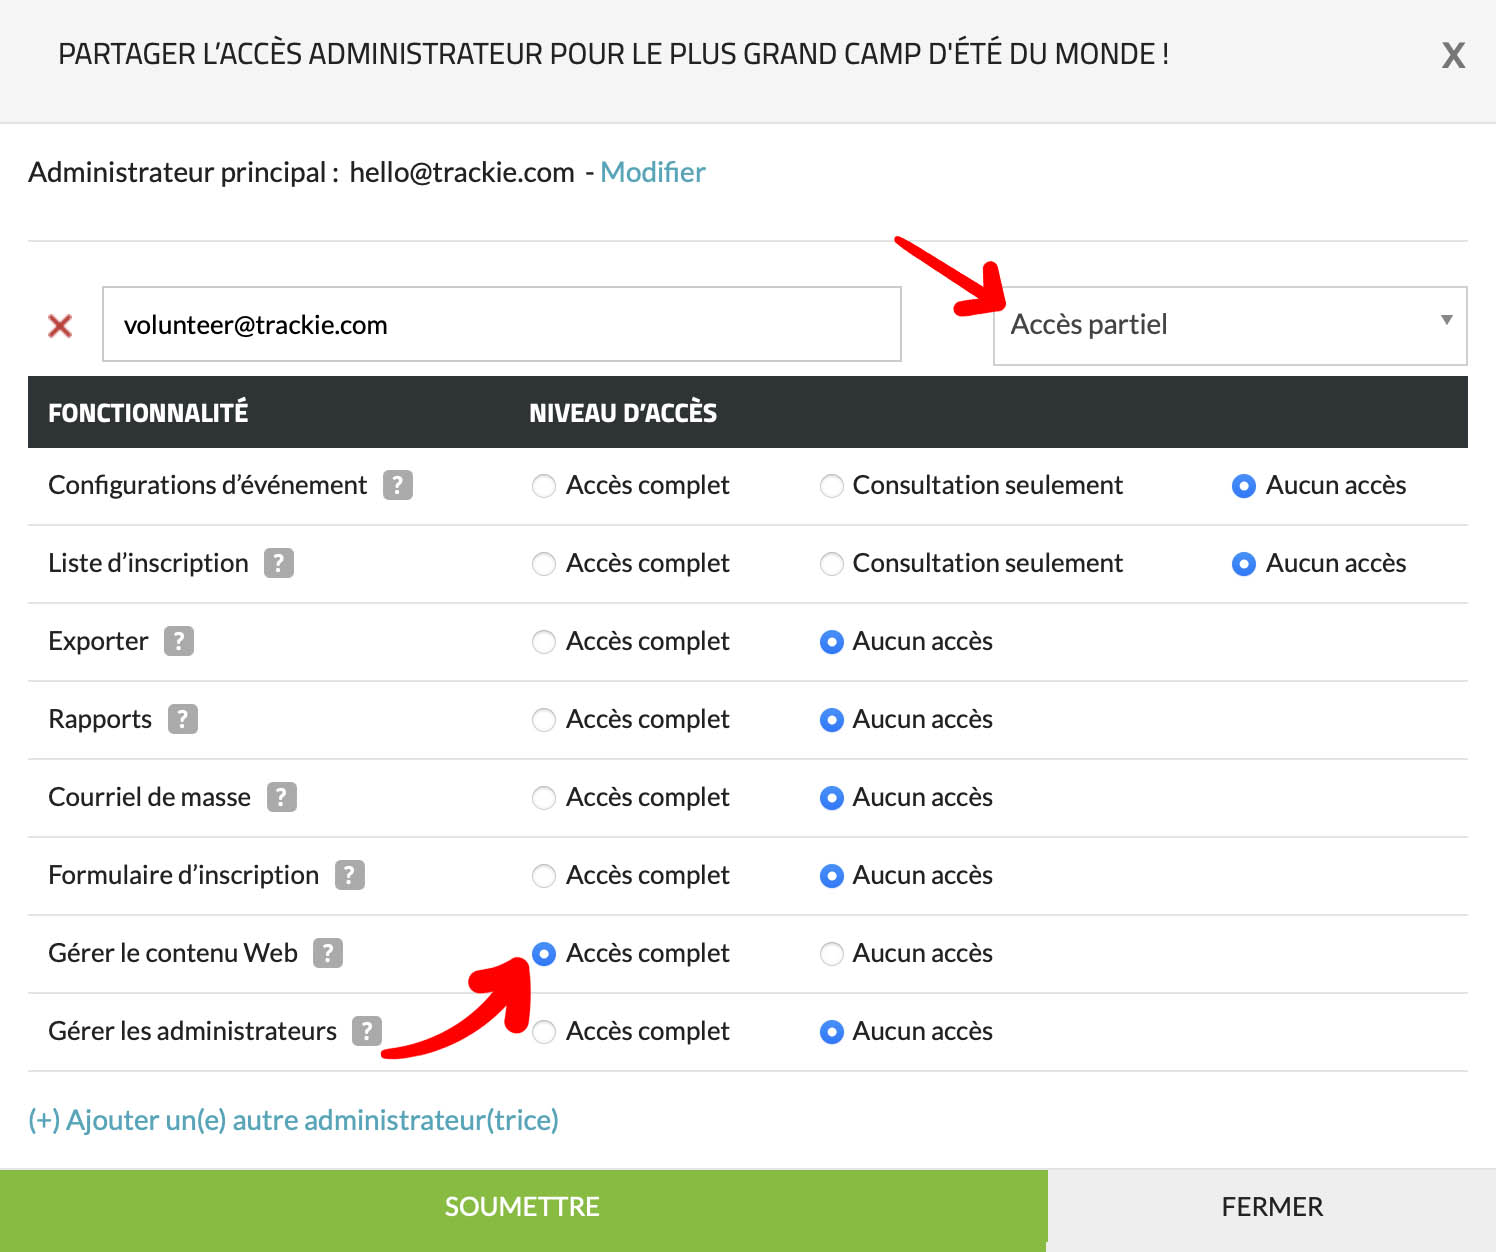The width and height of the screenshot is (1496, 1252).
Task: Open the Accès partiel dropdown
Action: (1229, 325)
